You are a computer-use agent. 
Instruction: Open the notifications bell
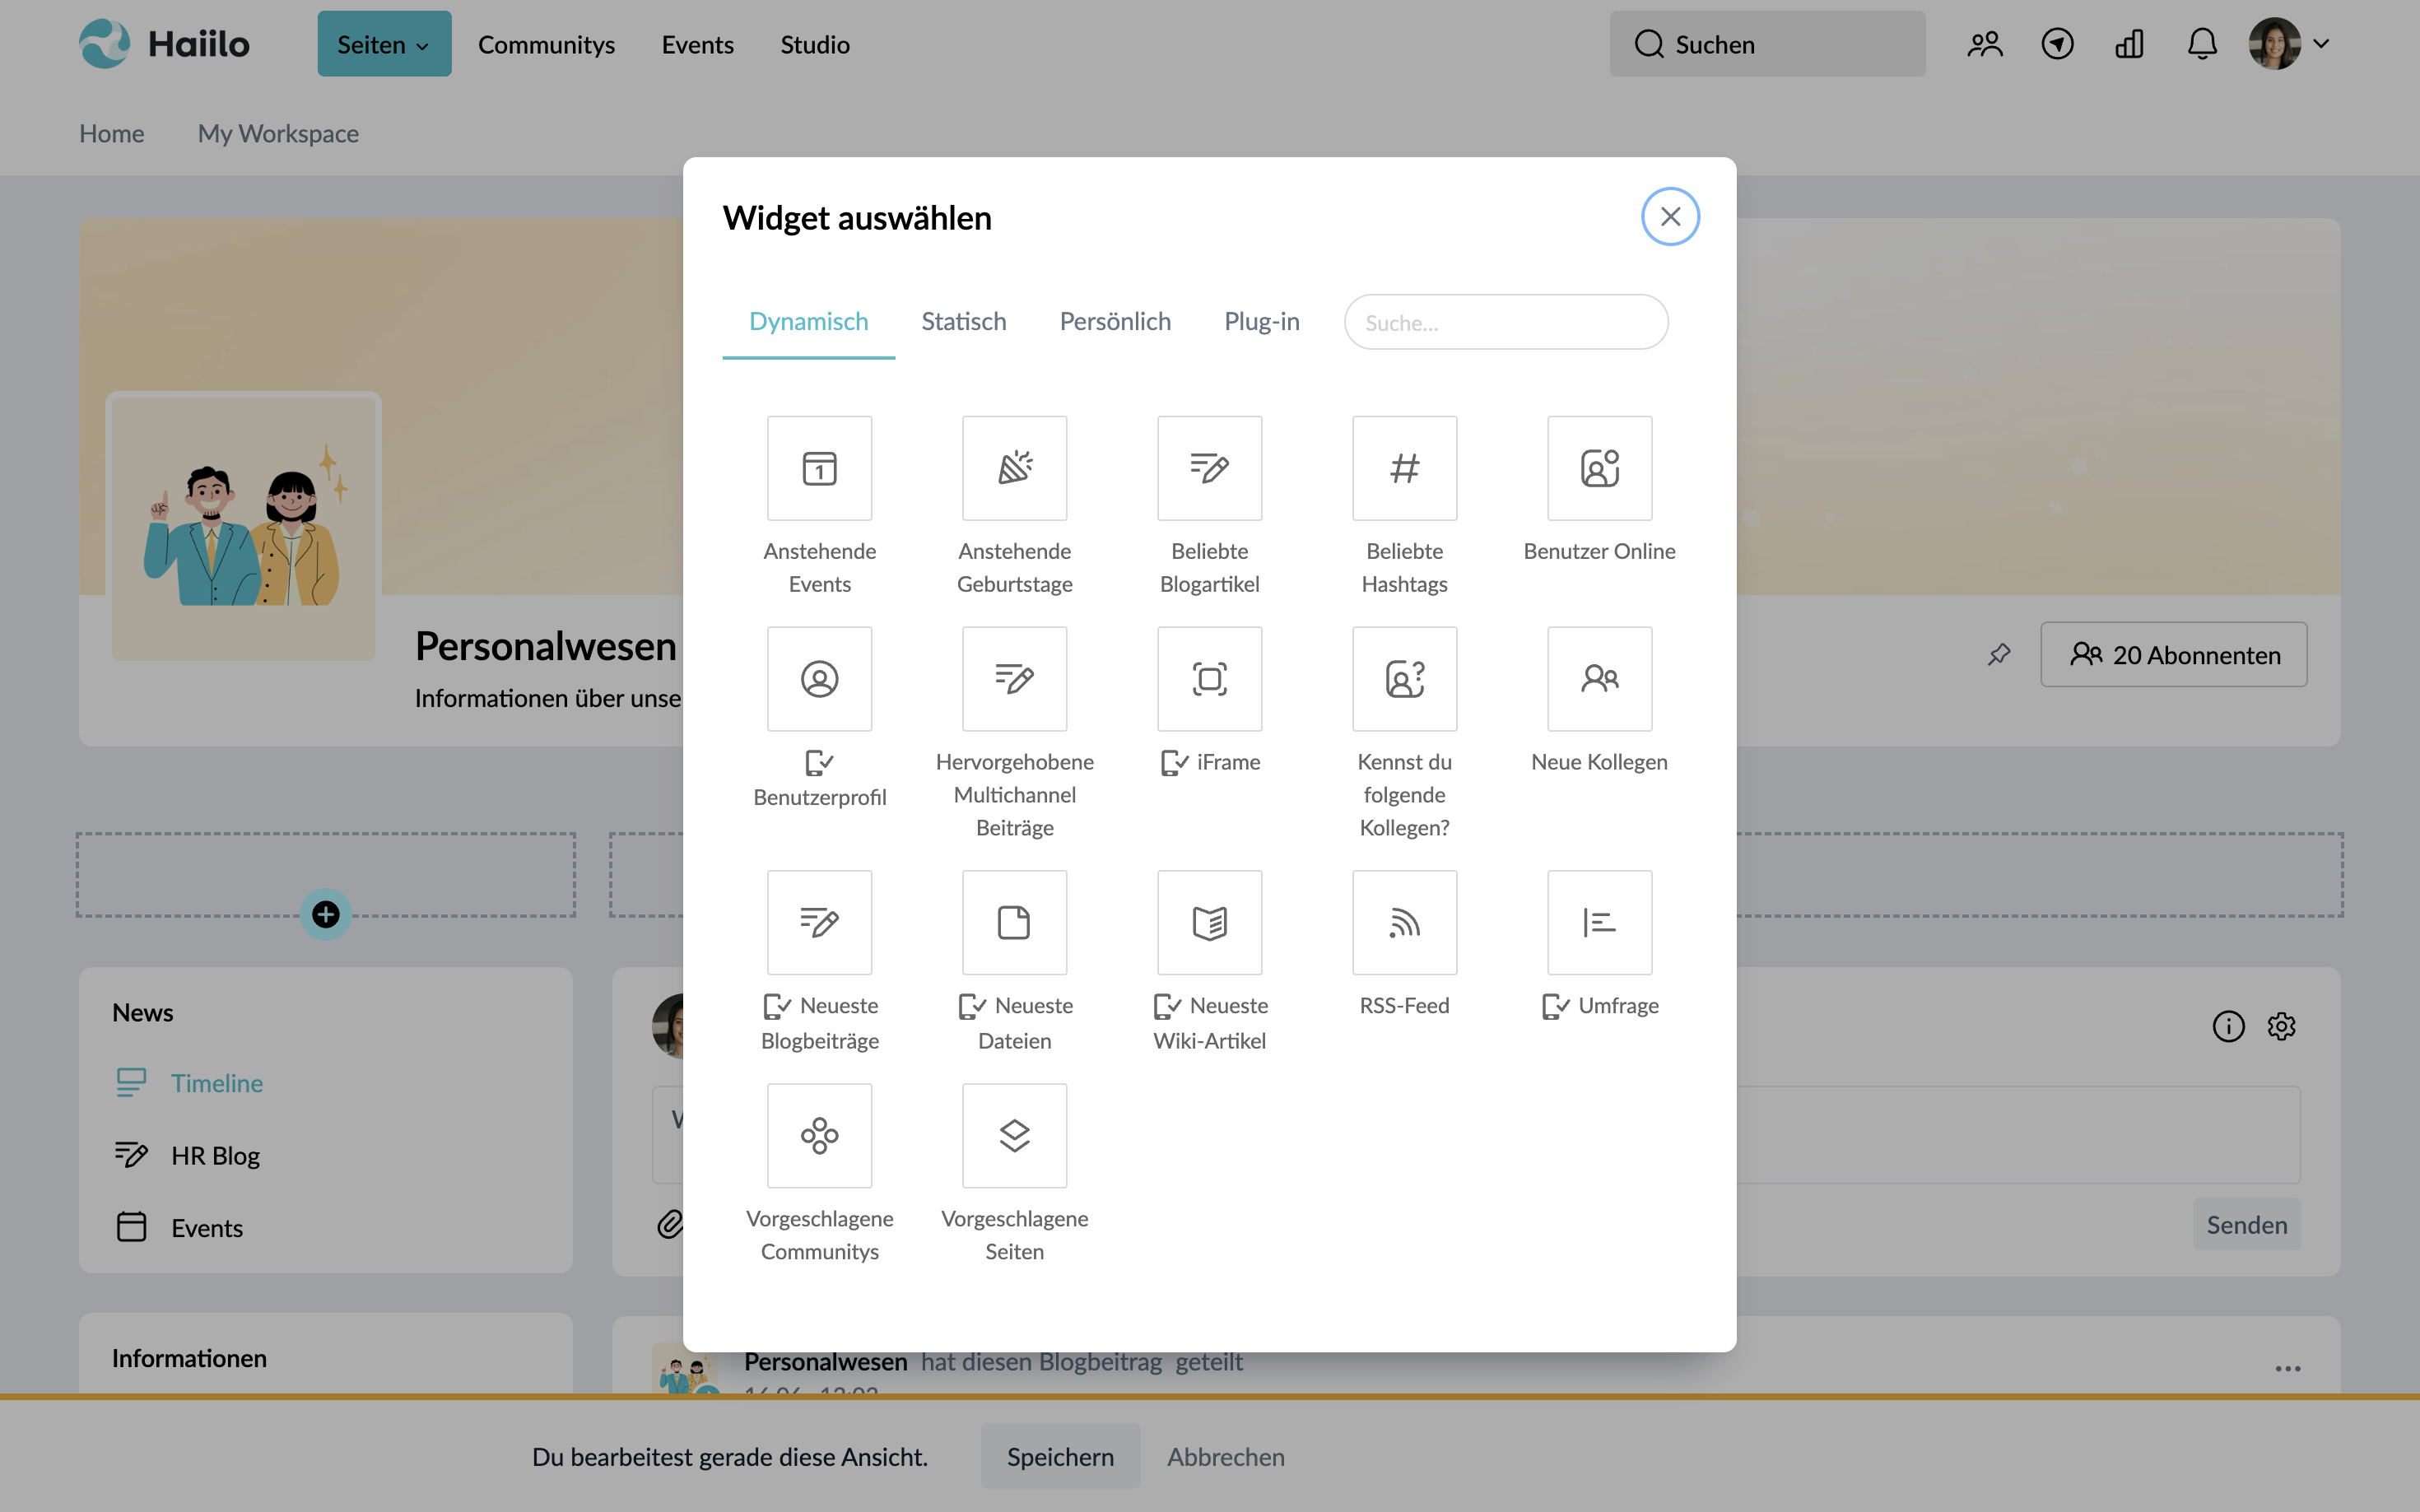coord(2202,44)
